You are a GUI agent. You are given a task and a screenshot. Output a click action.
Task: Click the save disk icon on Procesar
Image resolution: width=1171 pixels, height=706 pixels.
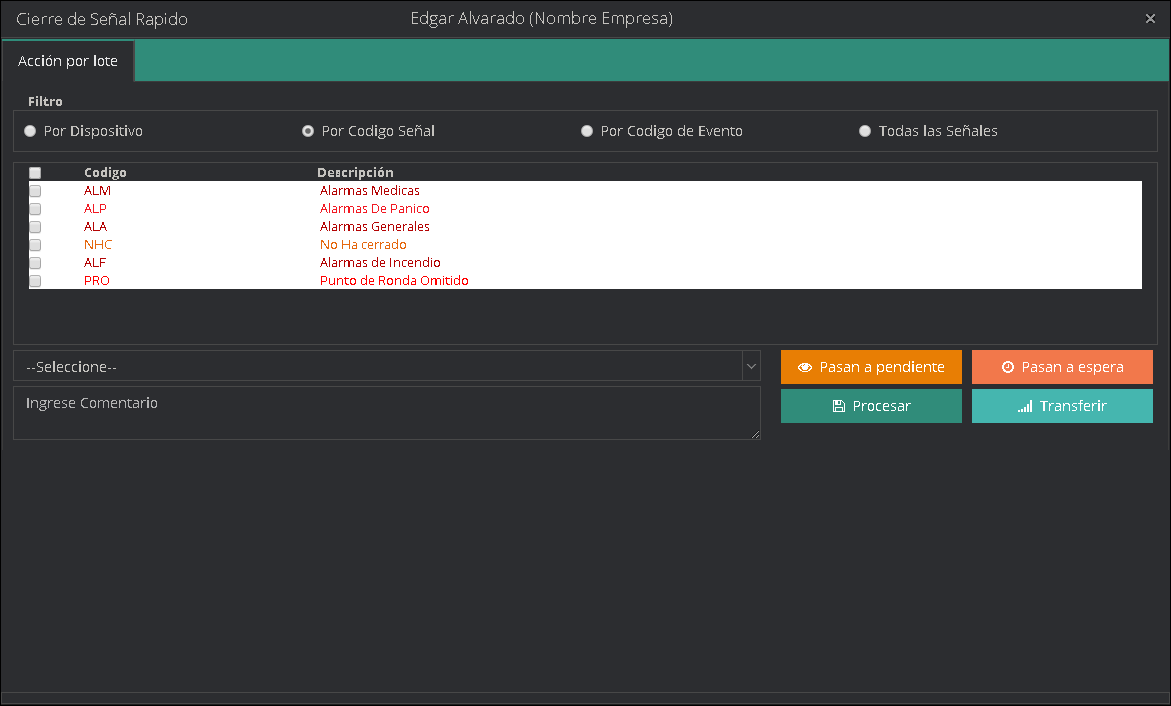click(838, 406)
